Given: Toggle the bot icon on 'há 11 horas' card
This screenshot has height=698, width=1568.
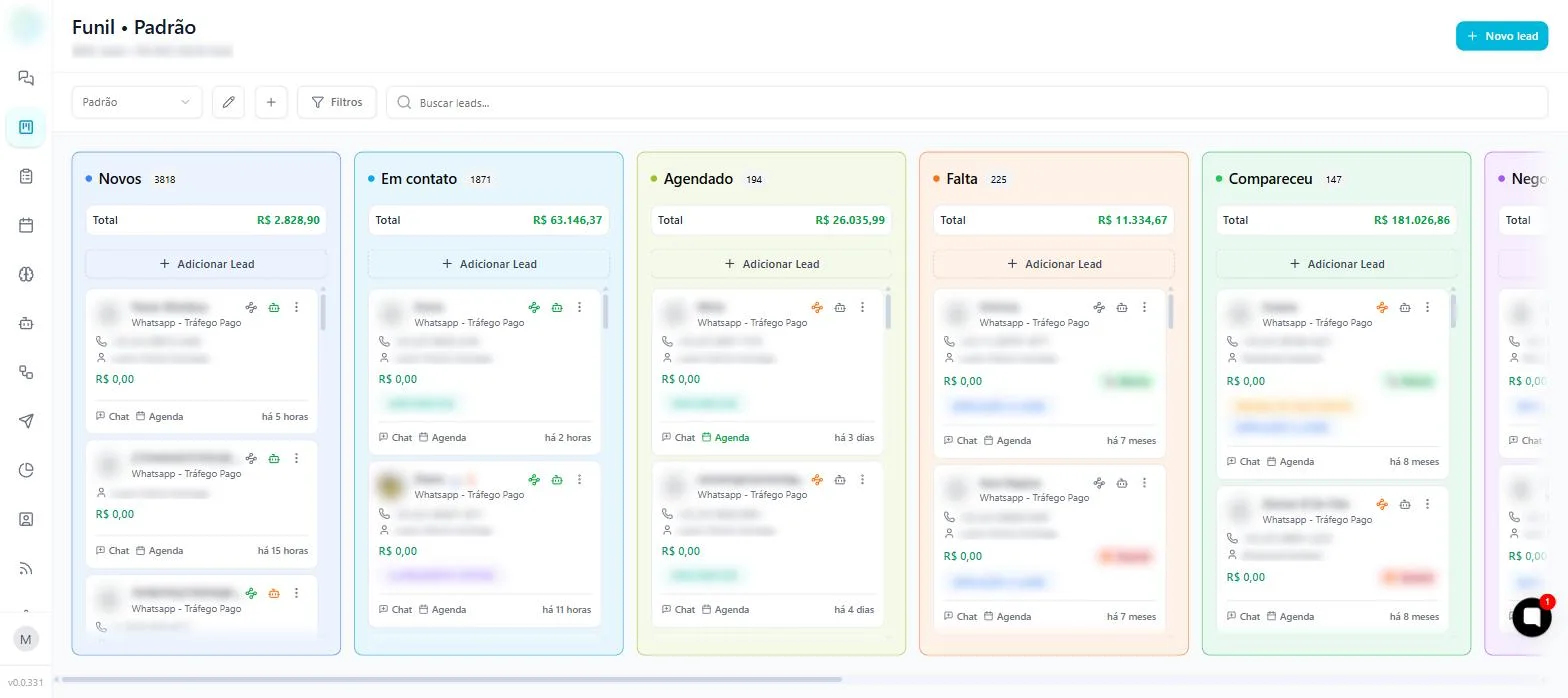Looking at the screenshot, I should pos(557,479).
